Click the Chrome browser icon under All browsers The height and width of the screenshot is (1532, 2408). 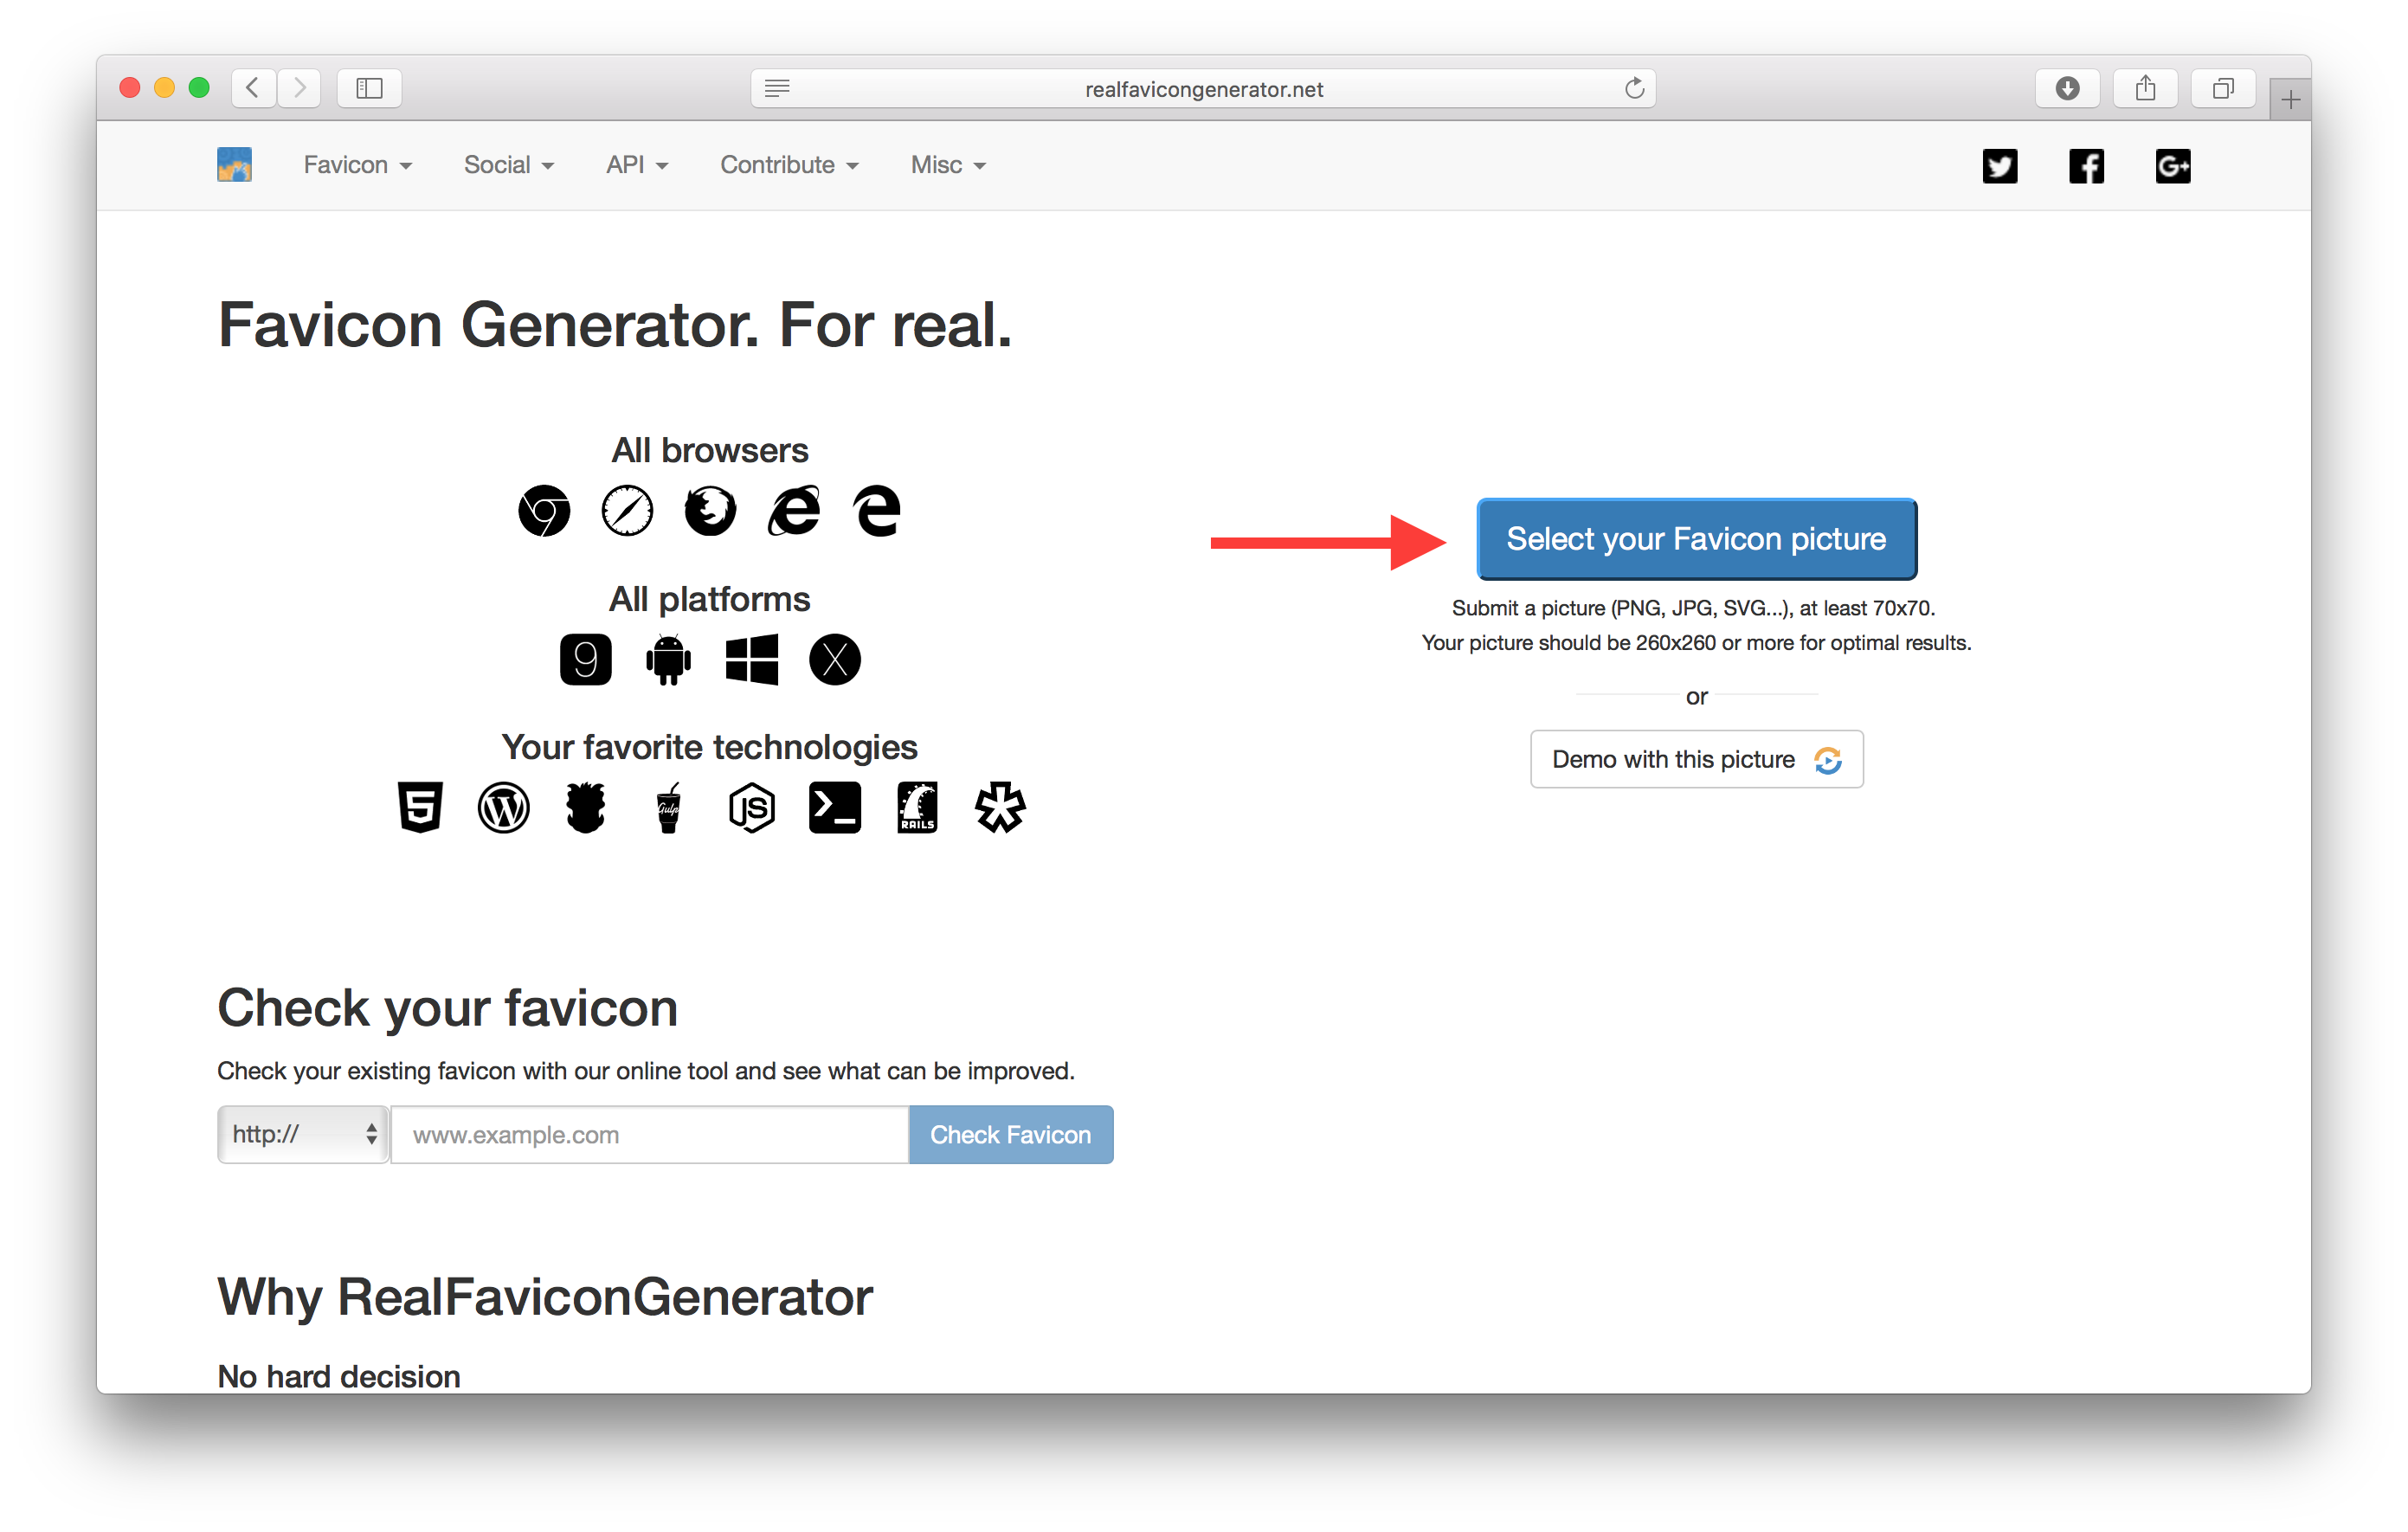coord(543,510)
